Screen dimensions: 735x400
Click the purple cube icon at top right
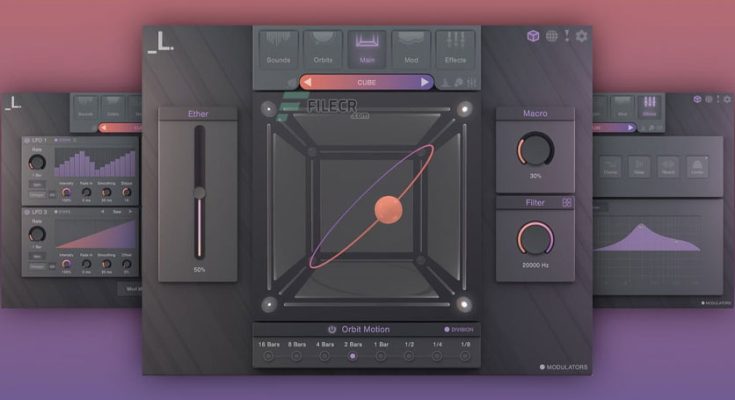(534, 36)
